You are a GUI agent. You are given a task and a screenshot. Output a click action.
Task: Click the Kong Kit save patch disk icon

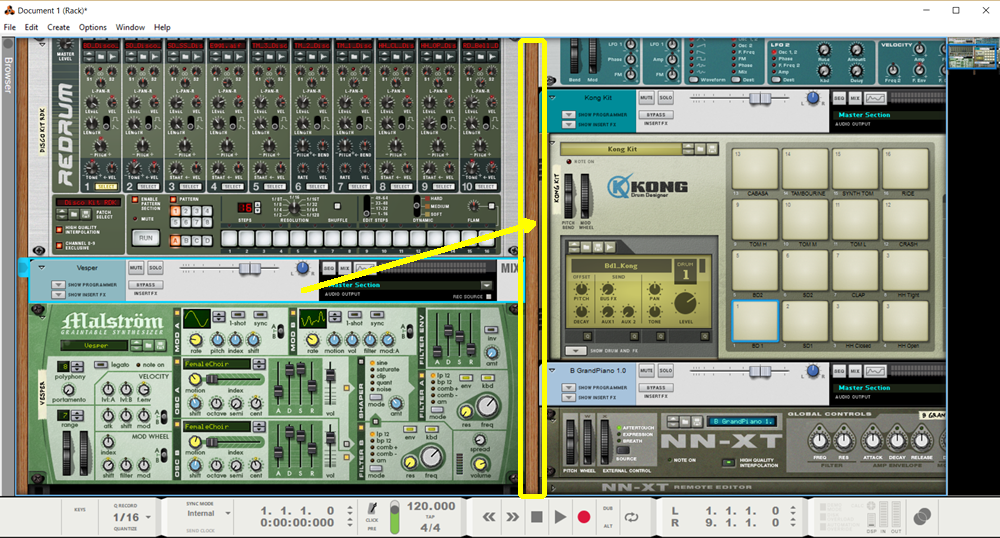point(712,149)
